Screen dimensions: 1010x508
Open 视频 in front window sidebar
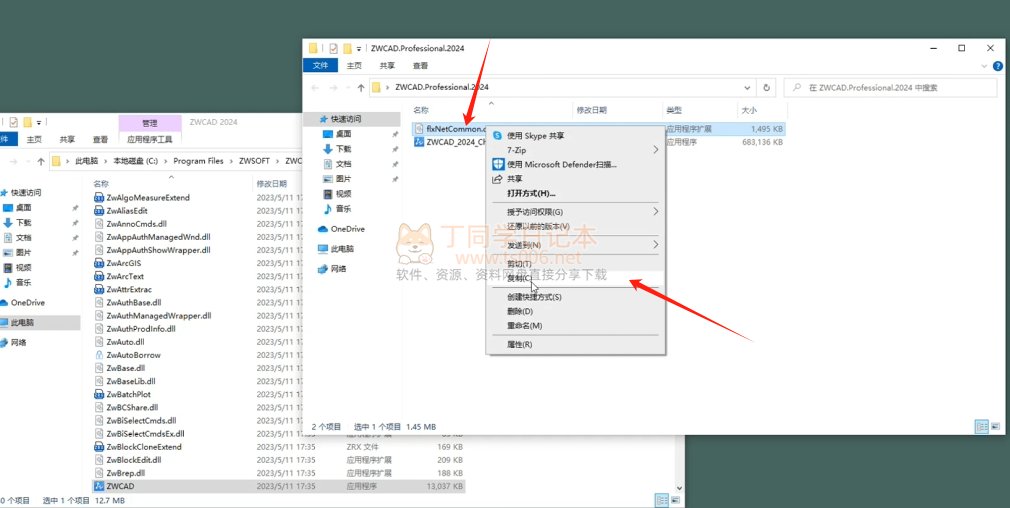click(343, 194)
